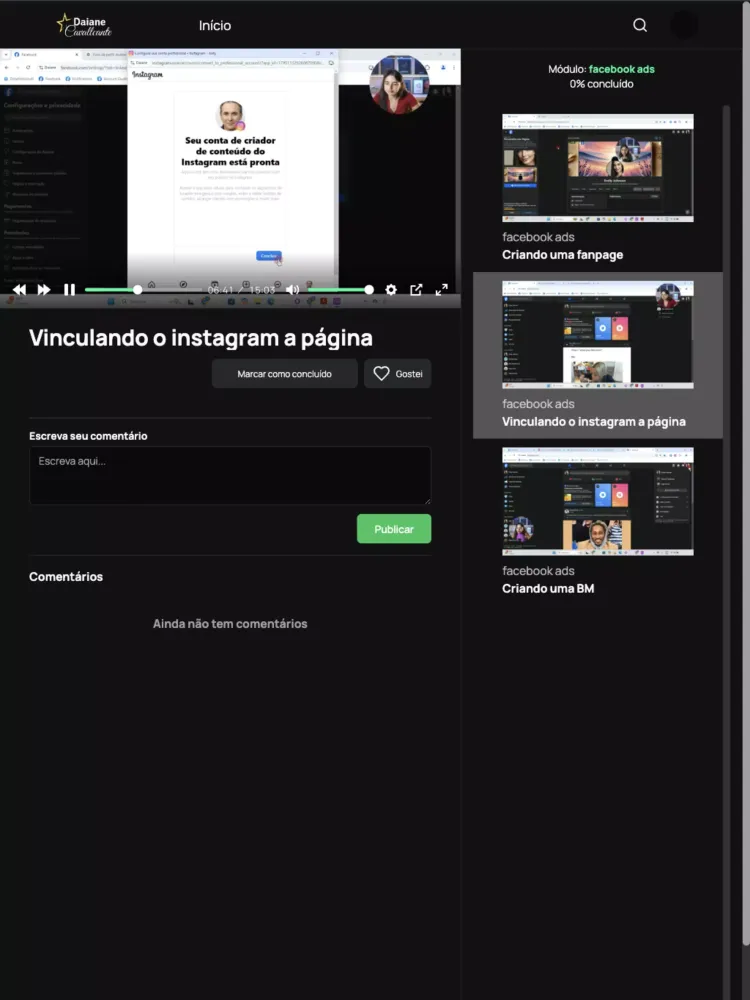The width and height of the screenshot is (750, 1000).
Task: Open the user profile avatar
Action: tap(684, 25)
